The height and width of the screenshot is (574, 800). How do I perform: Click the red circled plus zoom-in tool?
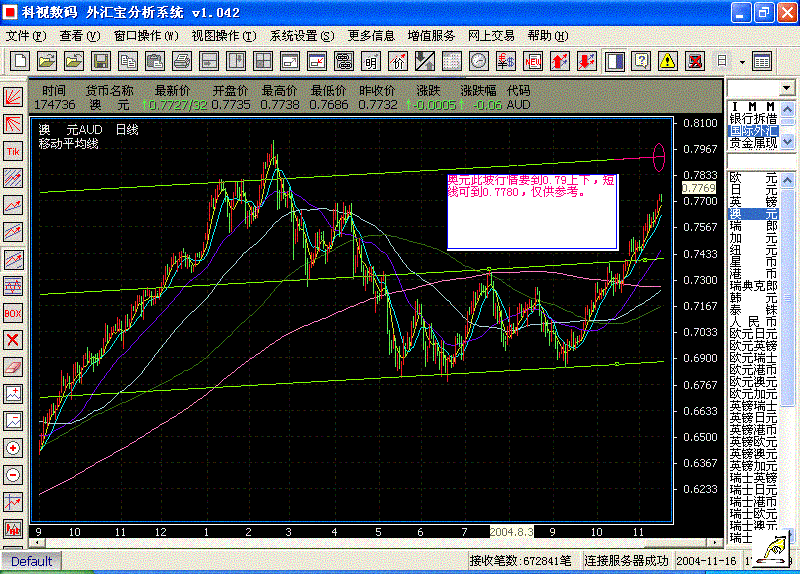pyautogui.click(x=13, y=448)
